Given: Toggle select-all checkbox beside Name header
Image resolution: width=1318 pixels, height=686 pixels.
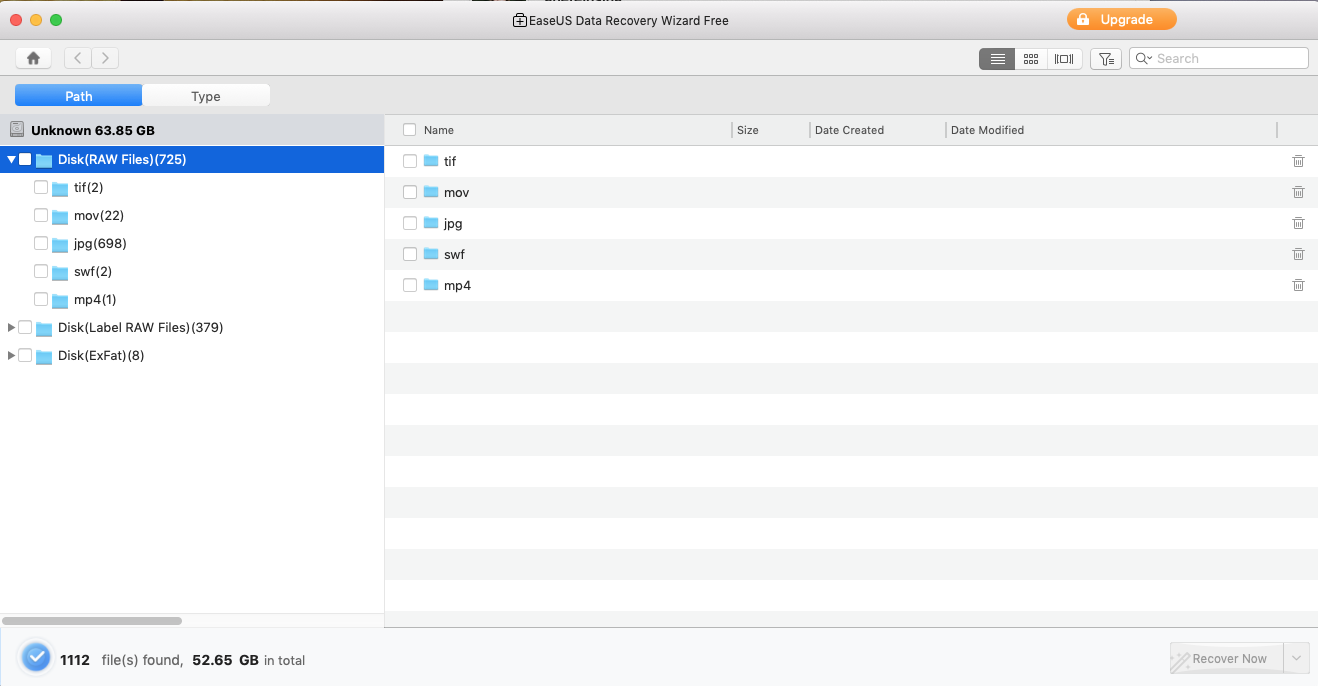Looking at the screenshot, I should coord(410,130).
